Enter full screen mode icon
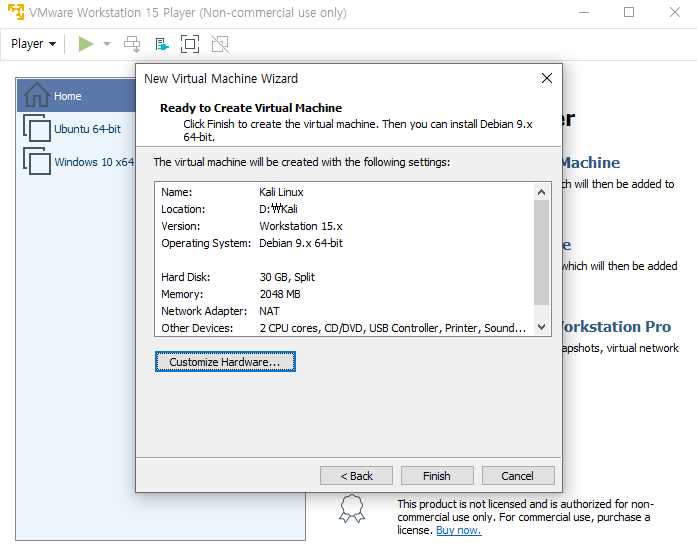The image size is (697, 553). (190, 44)
